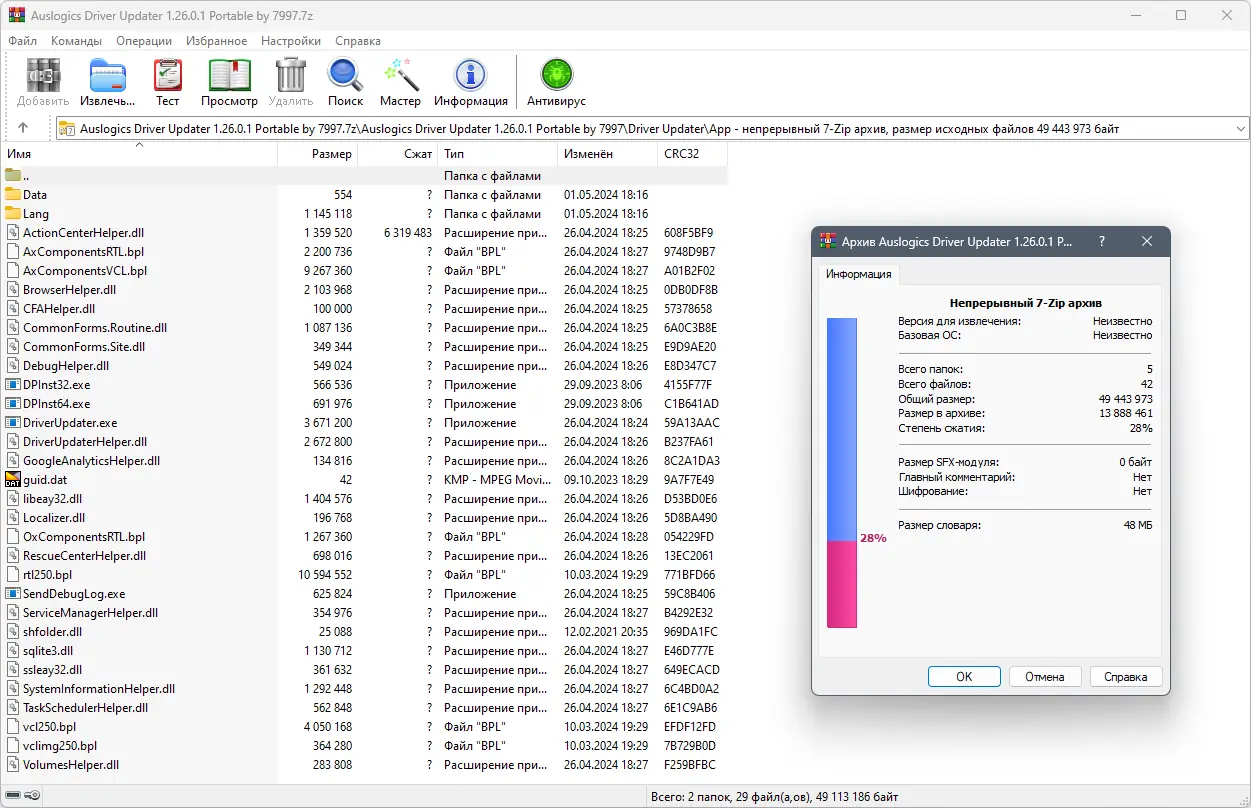1251x808 pixels.
Task: Open the Операции menu
Action: [x=144, y=41]
